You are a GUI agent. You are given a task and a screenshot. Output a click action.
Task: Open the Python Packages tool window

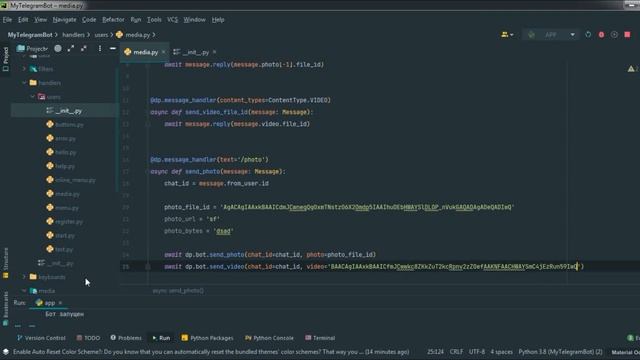click(207, 338)
